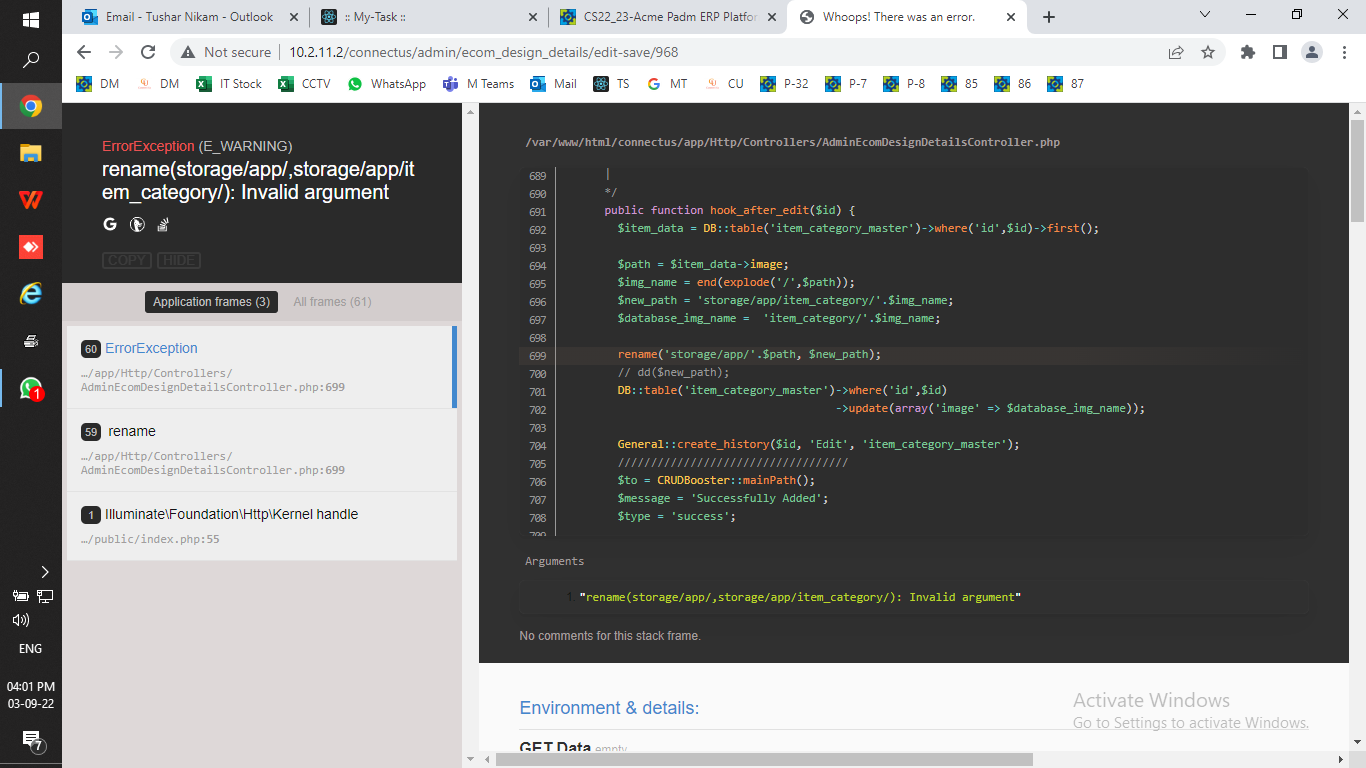Click the COPY button

point(127,260)
